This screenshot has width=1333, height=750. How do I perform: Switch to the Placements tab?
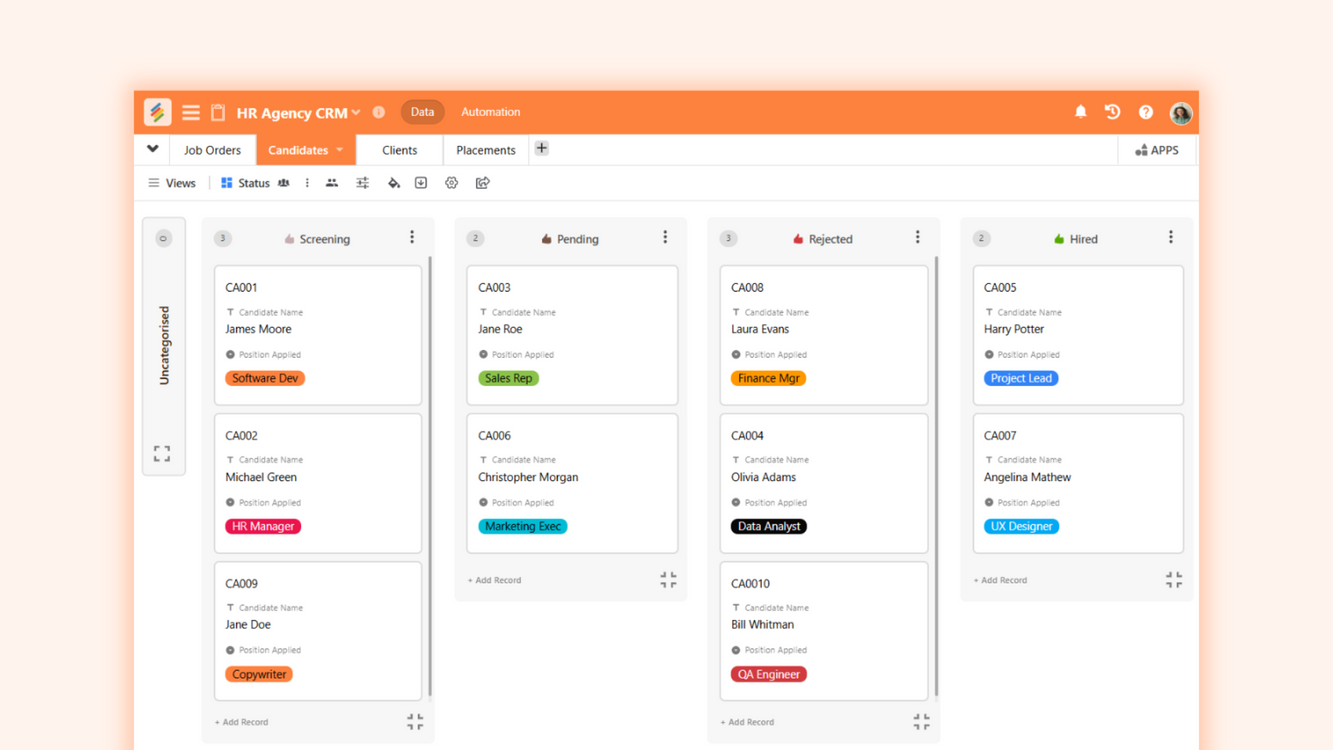(x=486, y=150)
